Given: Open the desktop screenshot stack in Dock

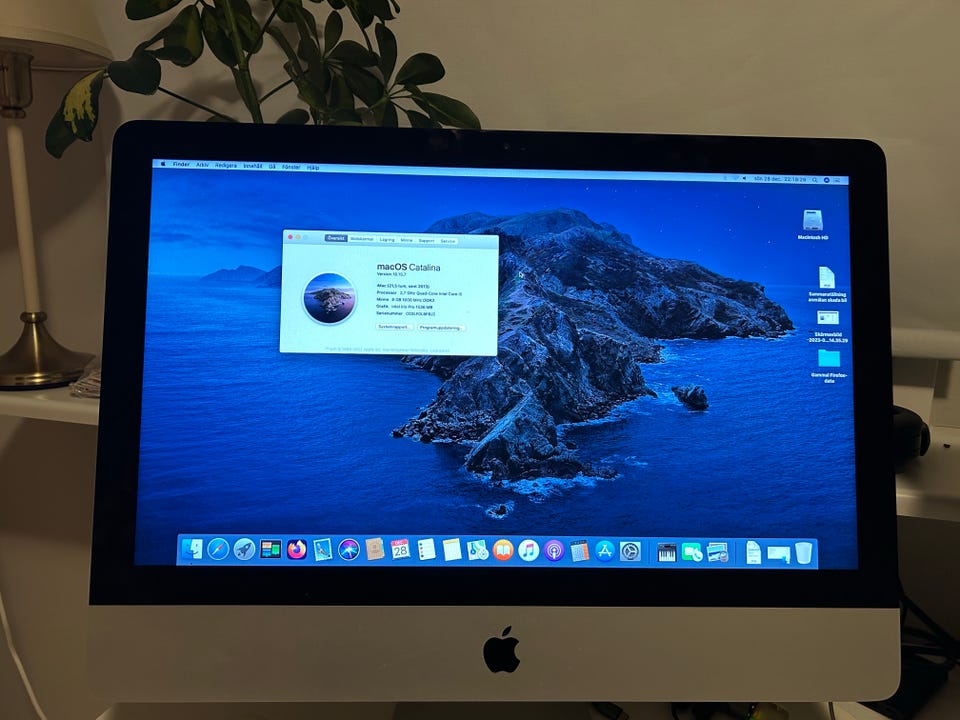Looking at the screenshot, I should (778, 553).
